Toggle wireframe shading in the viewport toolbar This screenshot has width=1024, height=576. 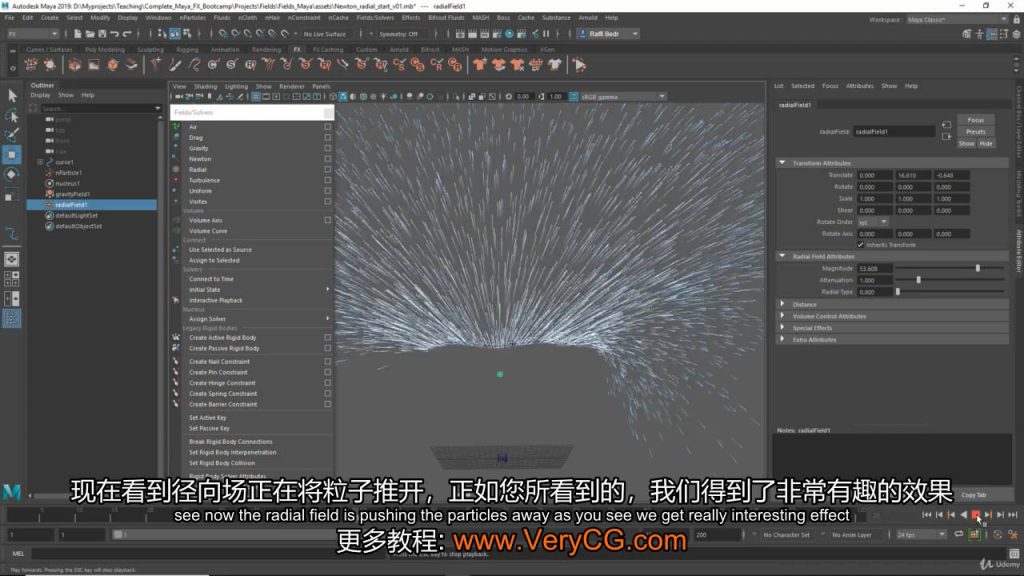tap(332, 97)
